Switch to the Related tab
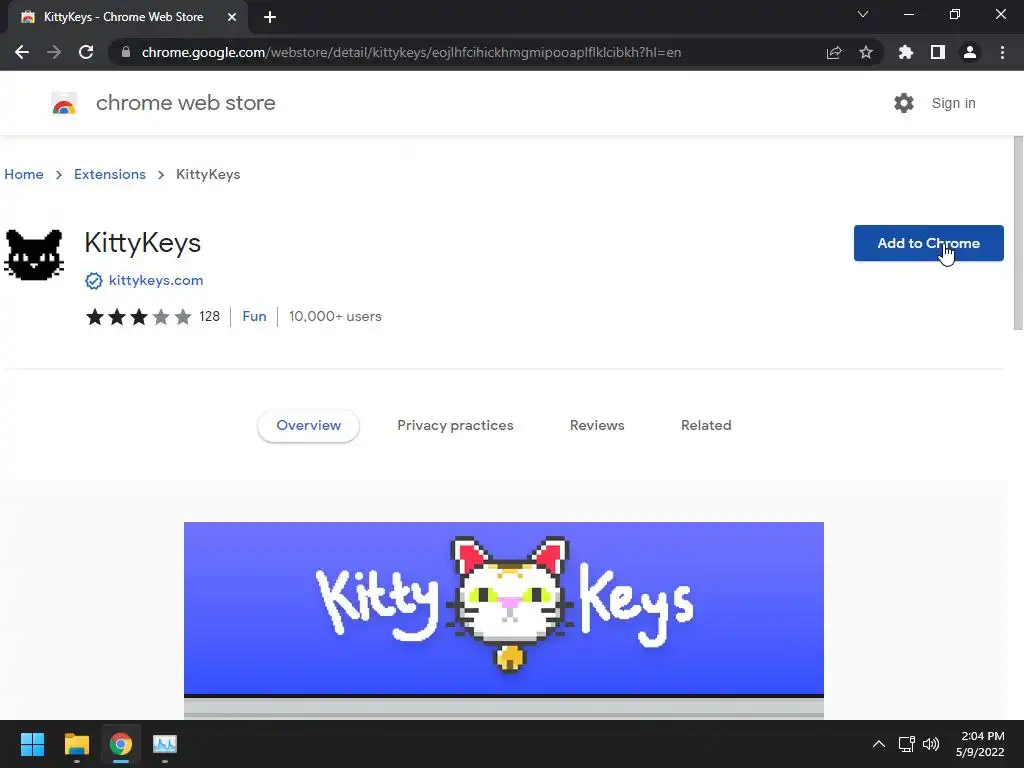Image resolution: width=1024 pixels, height=768 pixels. pyautogui.click(x=706, y=426)
